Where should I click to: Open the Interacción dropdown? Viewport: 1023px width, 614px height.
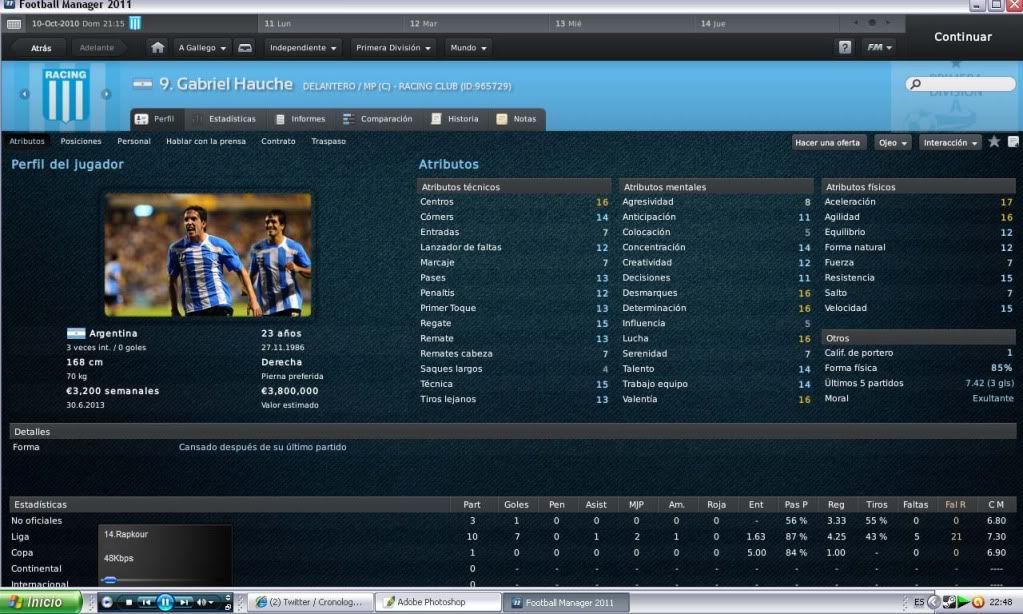point(950,142)
